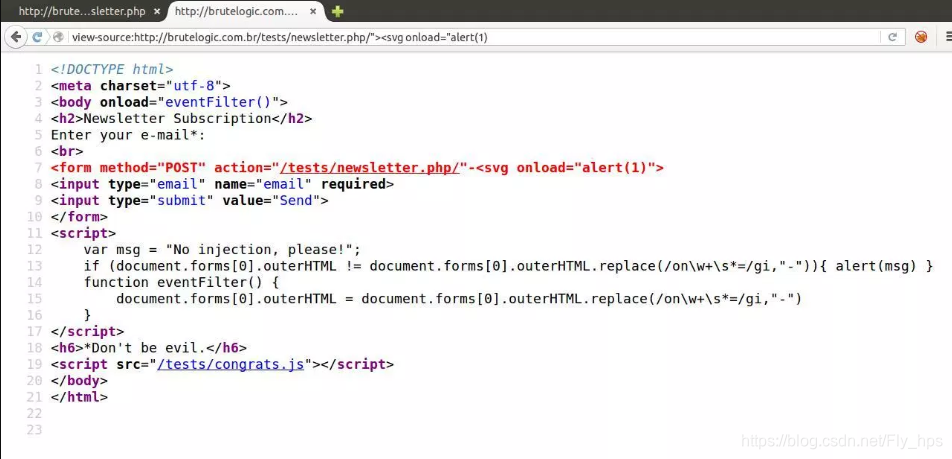Click the </html> tag on line 21
The height and width of the screenshot is (459, 952).
(x=80, y=397)
